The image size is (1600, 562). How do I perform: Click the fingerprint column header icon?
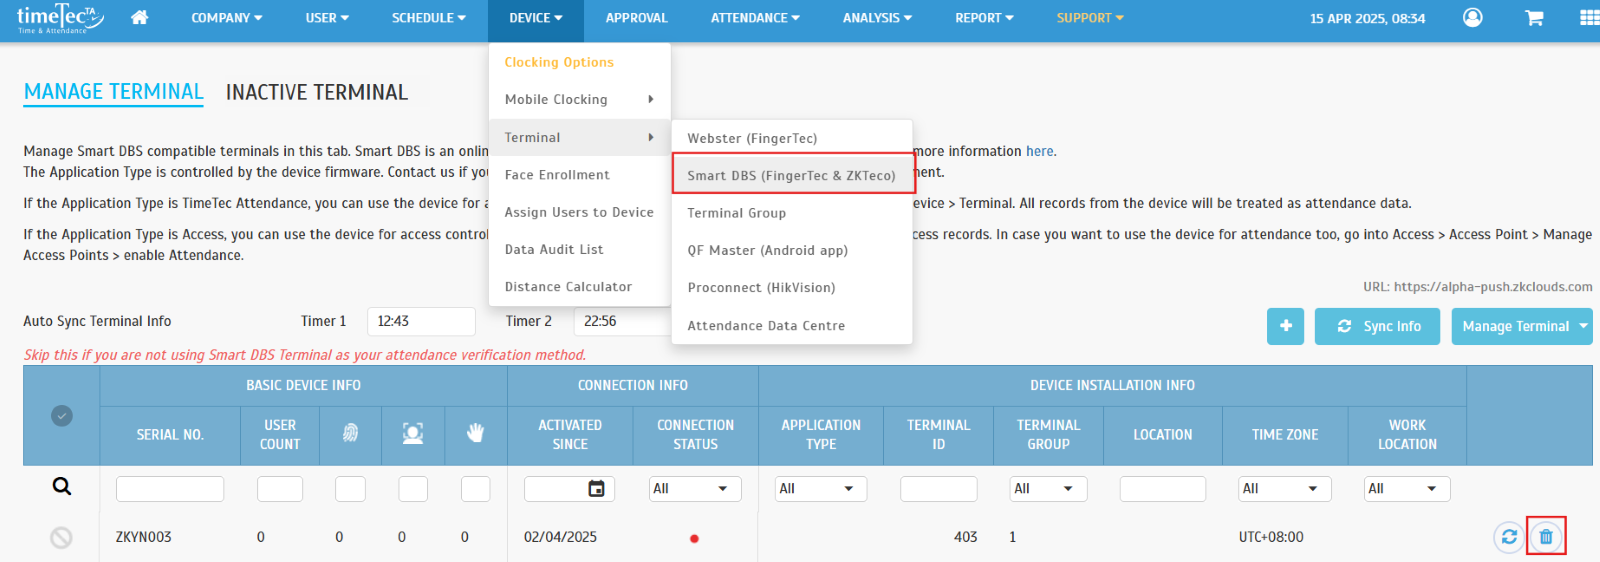[x=350, y=433]
